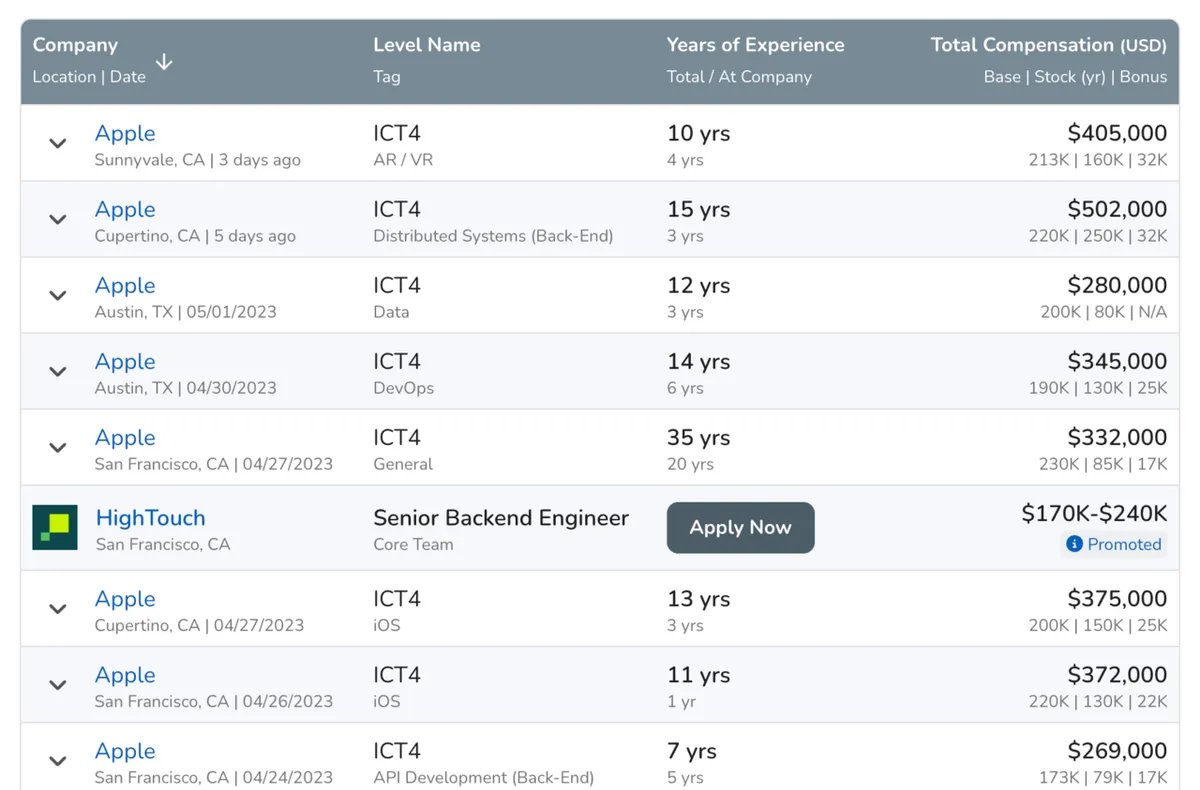The width and height of the screenshot is (1200, 790).
Task: Click the Level Name column header
Action: (426, 45)
